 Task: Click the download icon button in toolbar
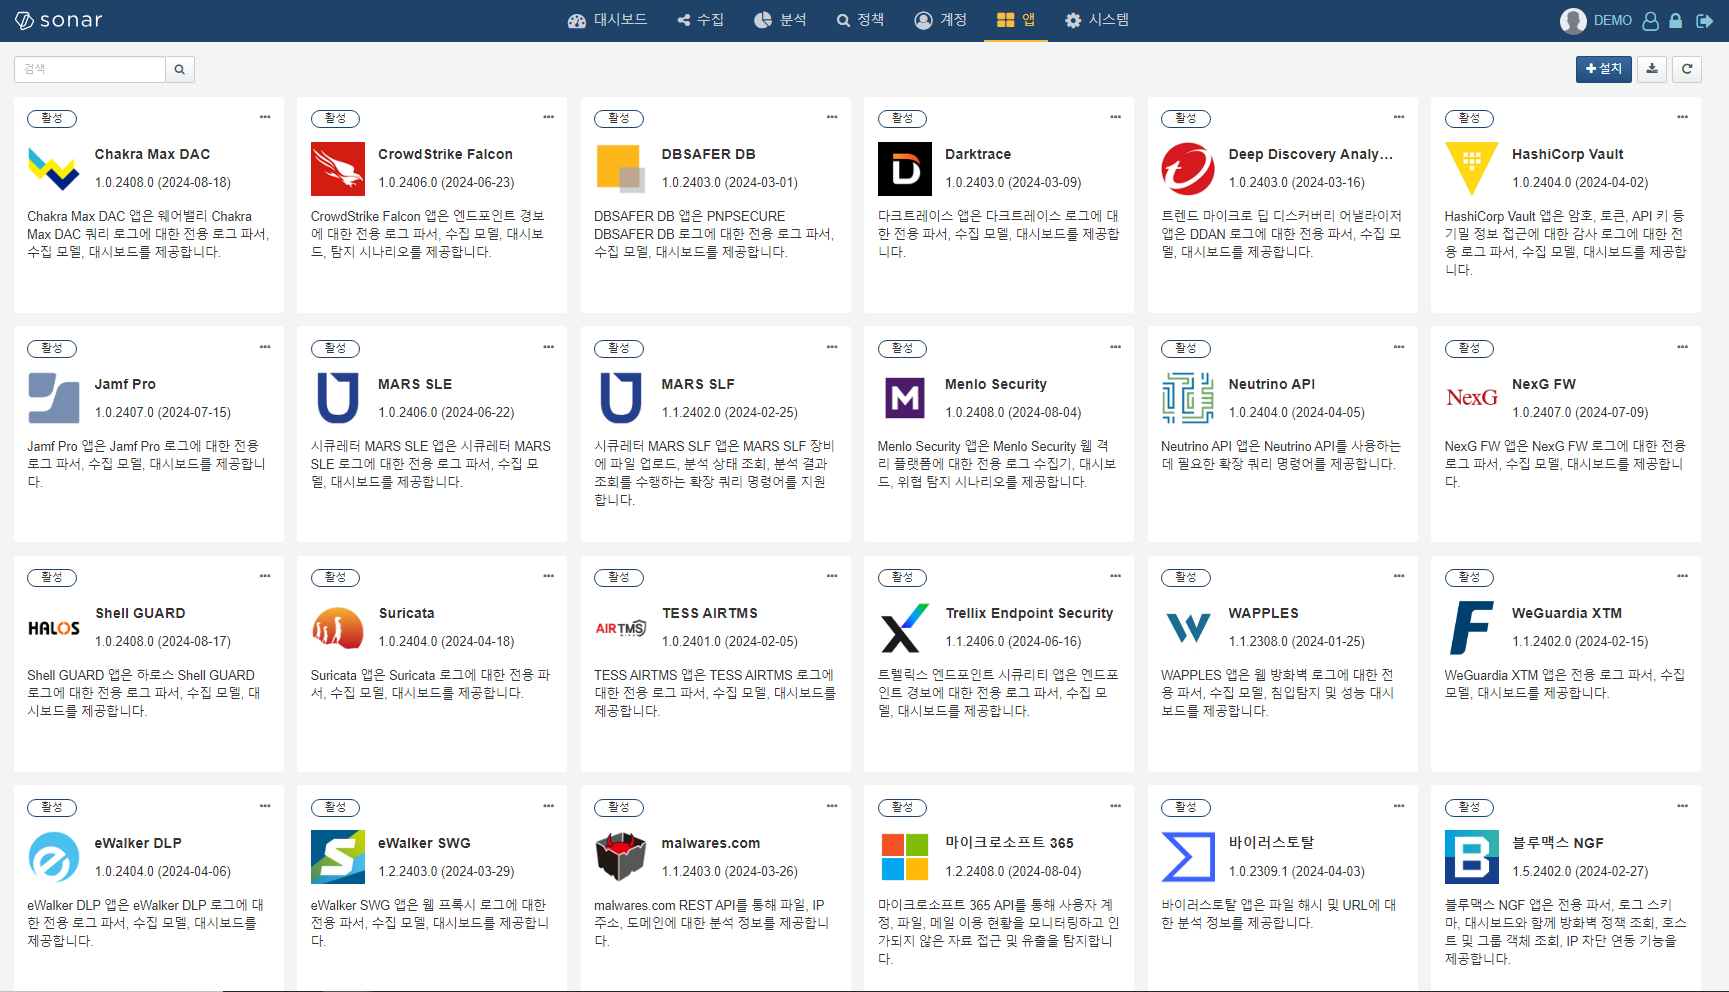click(x=1652, y=69)
